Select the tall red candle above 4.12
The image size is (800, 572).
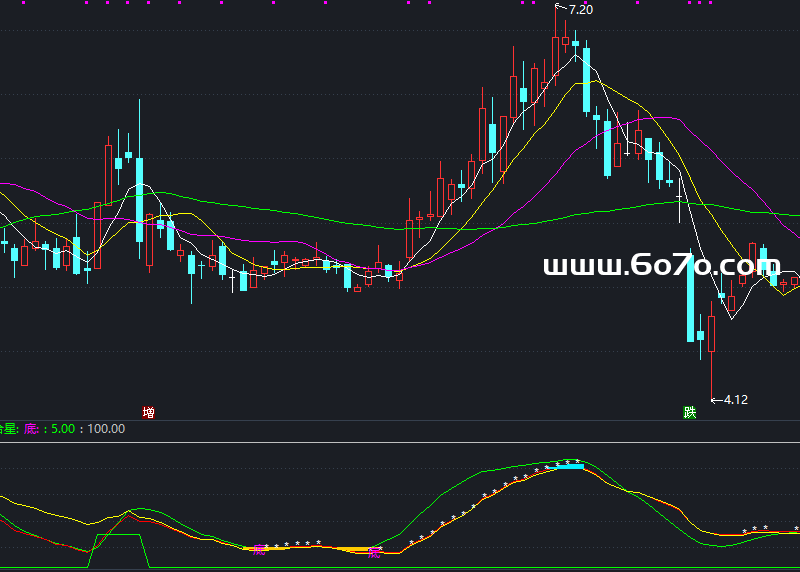point(711,333)
